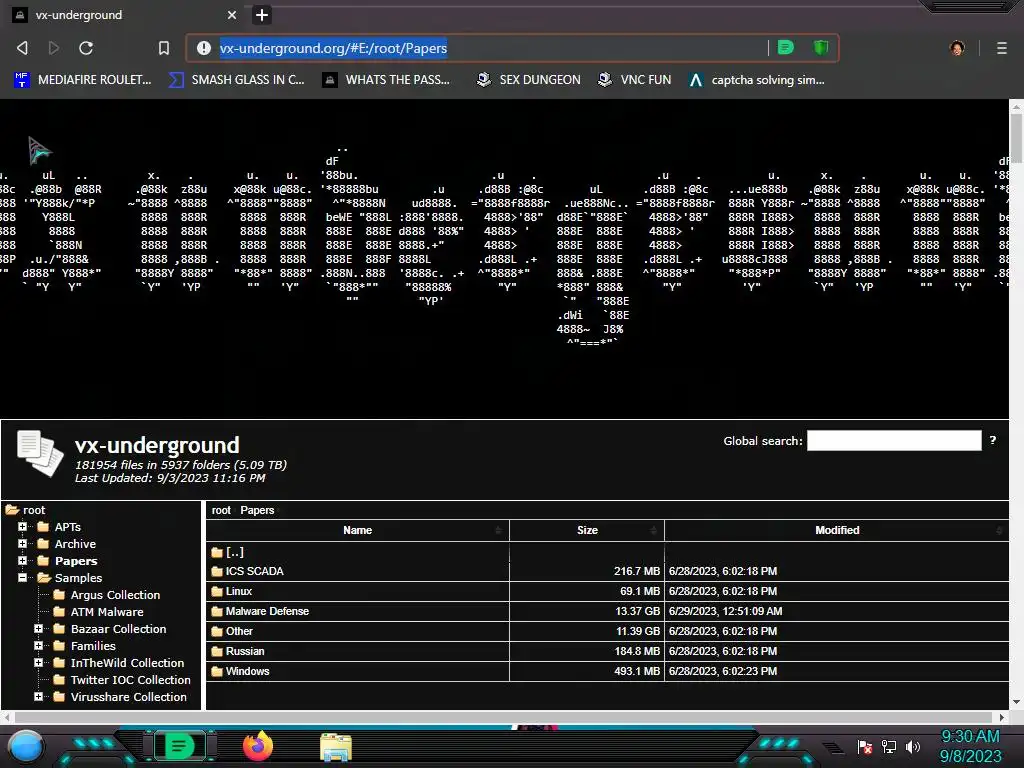Reload the vx-underground page
This screenshot has height=768, width=1024.
pyautogui.click(x=86, y=48)
